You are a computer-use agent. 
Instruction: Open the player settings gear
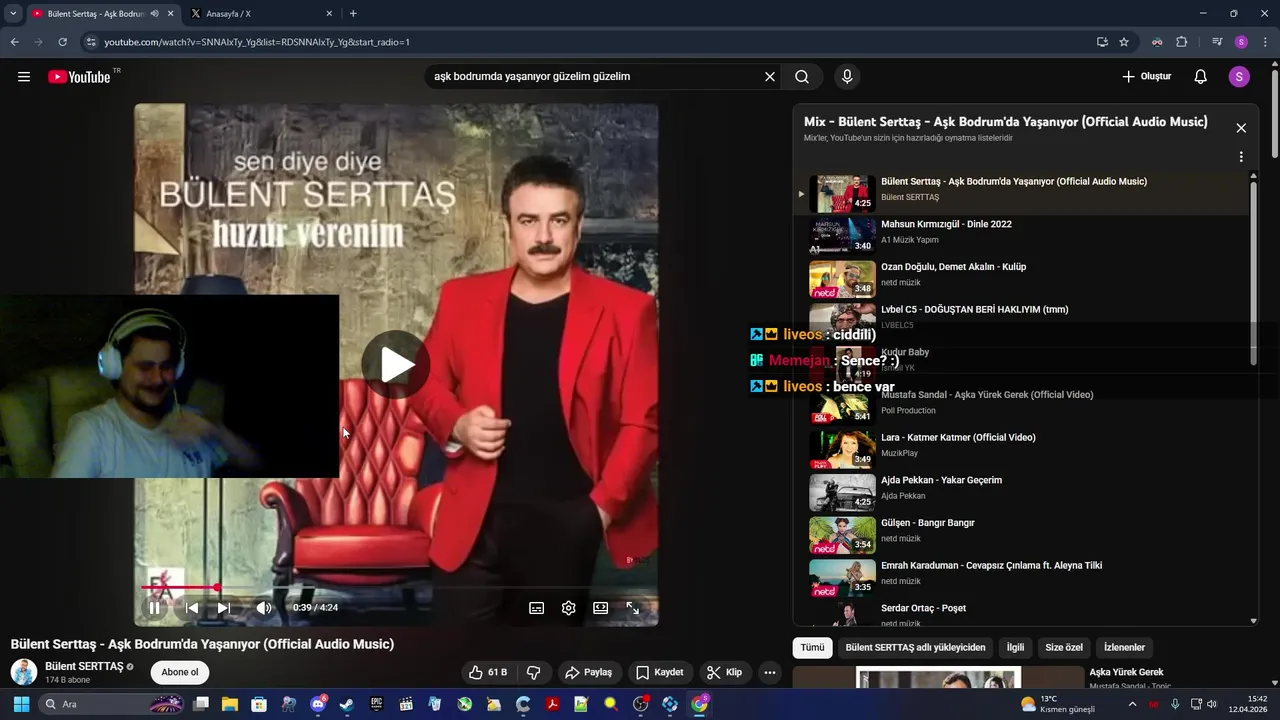point(569,608)
